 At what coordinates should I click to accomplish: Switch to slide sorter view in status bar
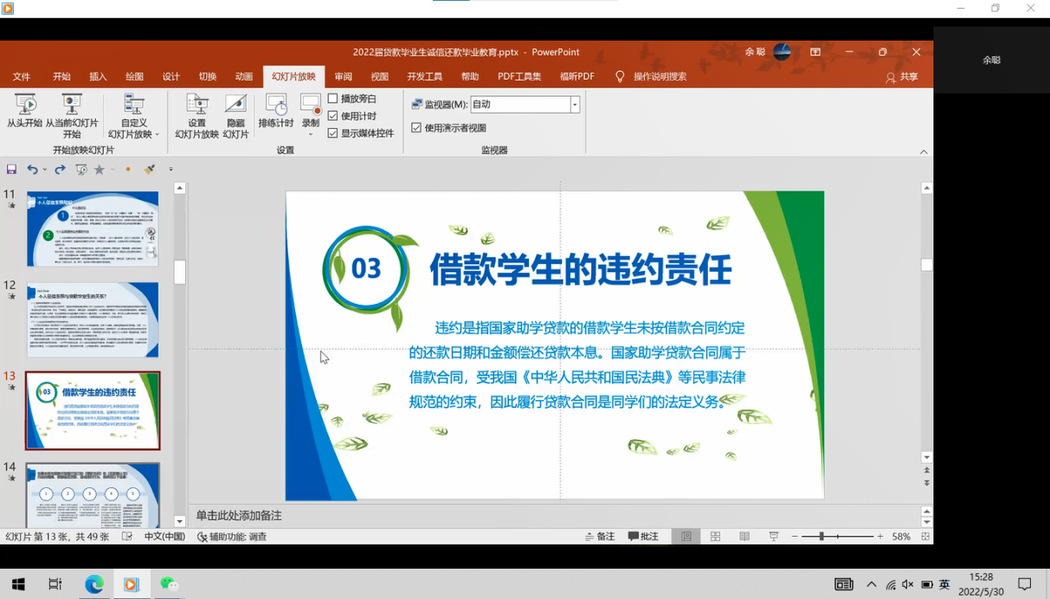point(715,537)
